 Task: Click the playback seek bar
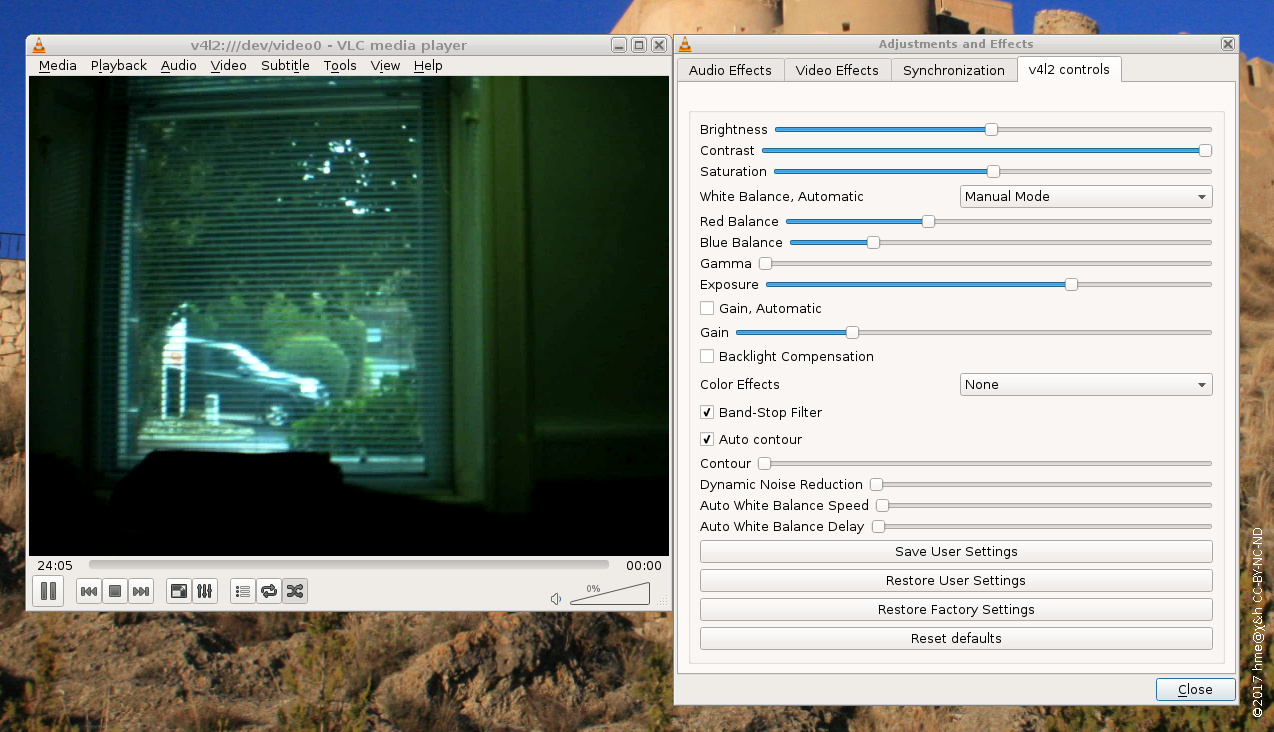click(348, 565)
